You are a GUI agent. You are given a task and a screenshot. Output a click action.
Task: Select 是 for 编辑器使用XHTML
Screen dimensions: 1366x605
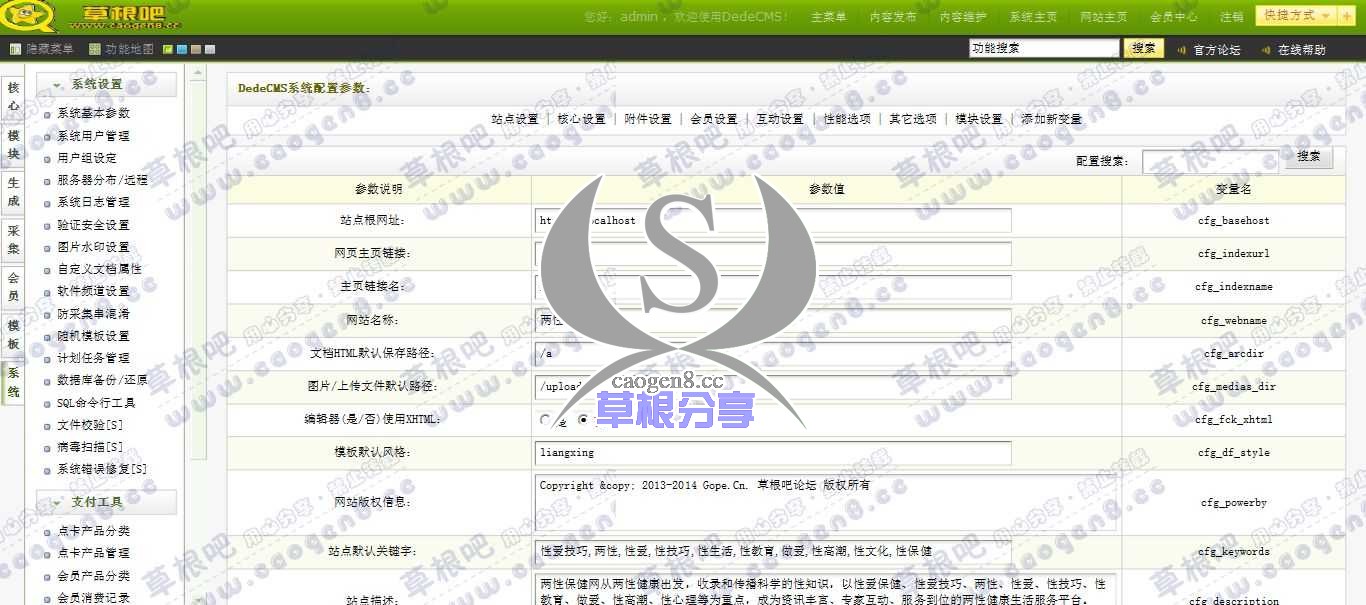pos(545,419)
